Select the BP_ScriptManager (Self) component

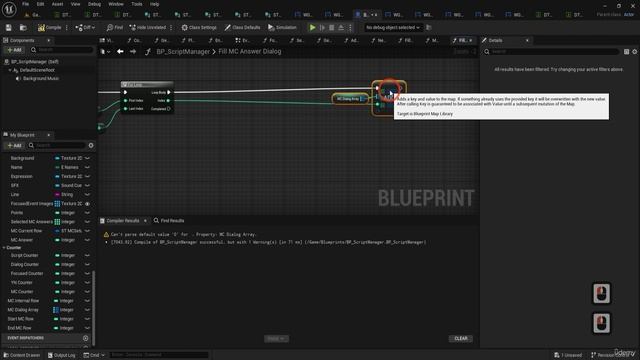pos(34,62)
